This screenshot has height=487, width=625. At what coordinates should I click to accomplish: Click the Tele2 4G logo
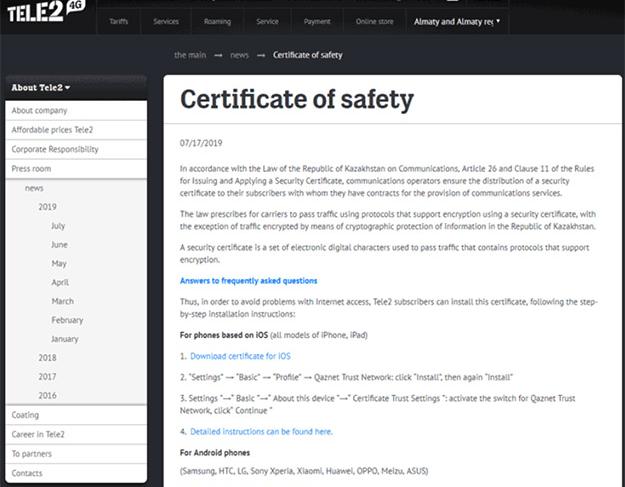(x=46, y=11)
